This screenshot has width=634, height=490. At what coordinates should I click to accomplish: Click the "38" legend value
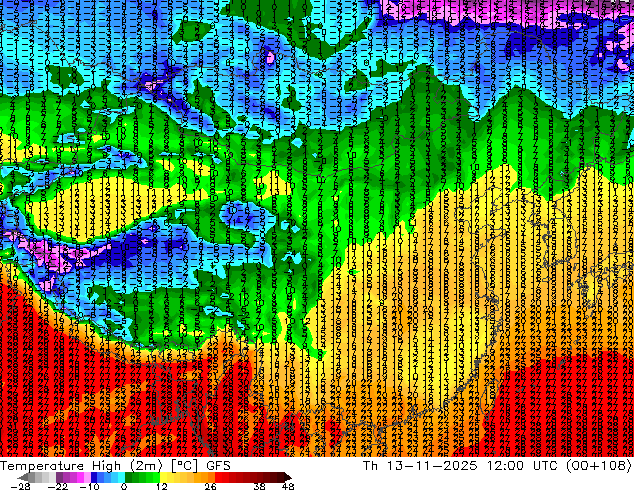260,486
